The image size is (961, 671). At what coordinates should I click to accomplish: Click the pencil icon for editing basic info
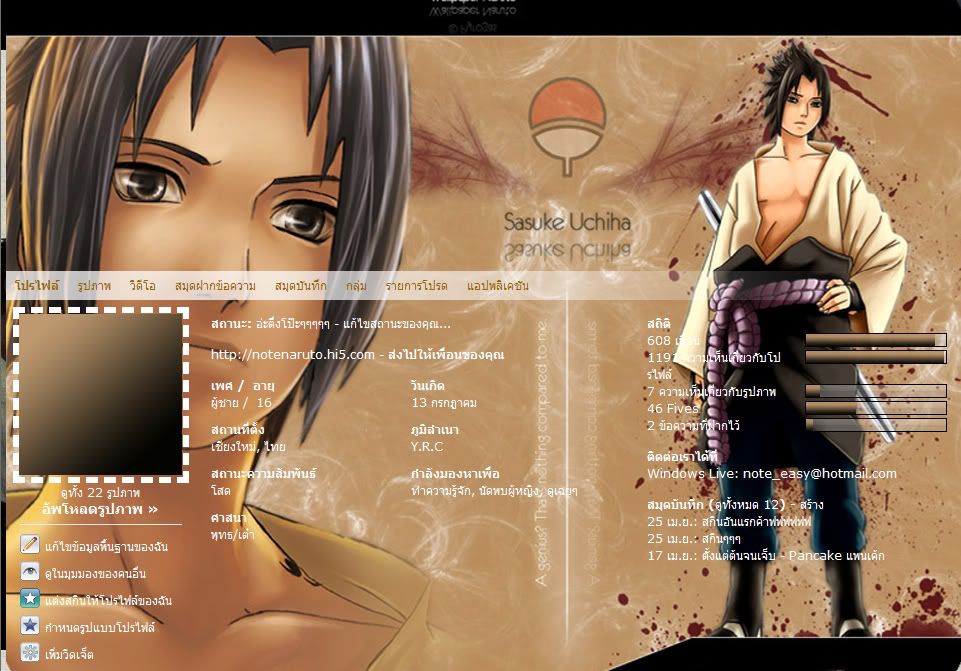click(30, 544)
